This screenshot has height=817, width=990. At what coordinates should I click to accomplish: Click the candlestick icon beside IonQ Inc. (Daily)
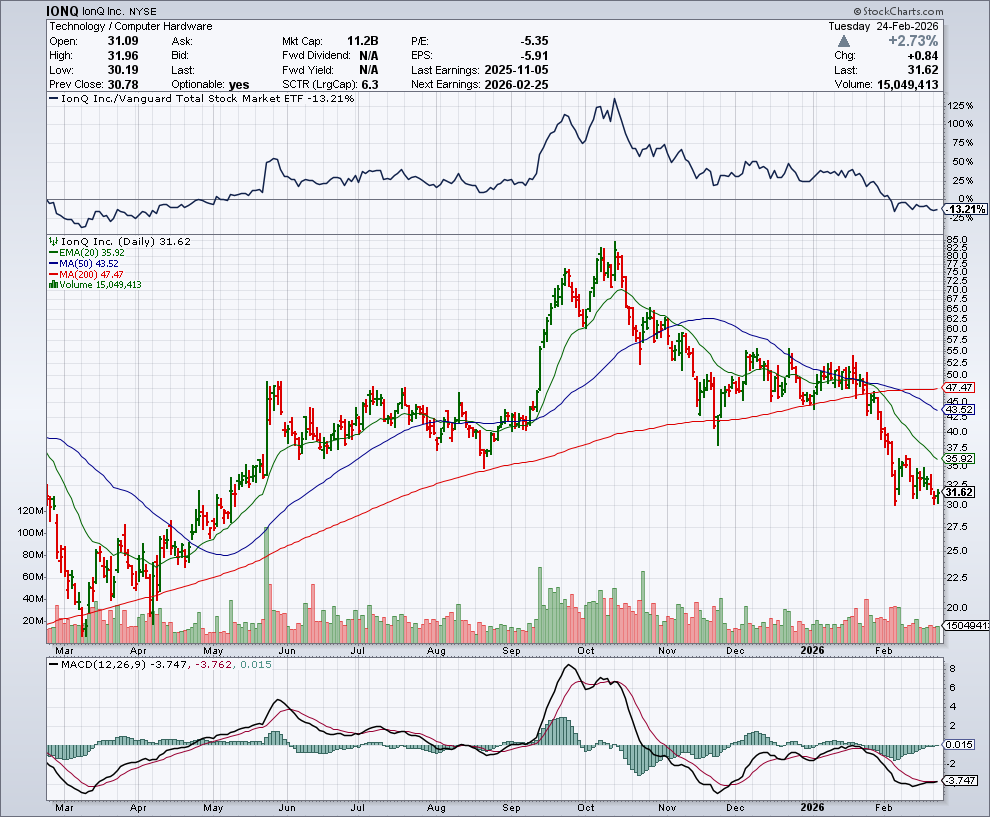point(54,241)
